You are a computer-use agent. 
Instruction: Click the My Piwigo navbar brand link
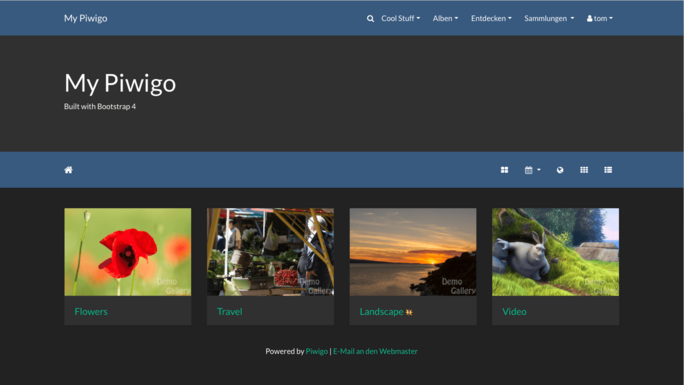[86, 18]
